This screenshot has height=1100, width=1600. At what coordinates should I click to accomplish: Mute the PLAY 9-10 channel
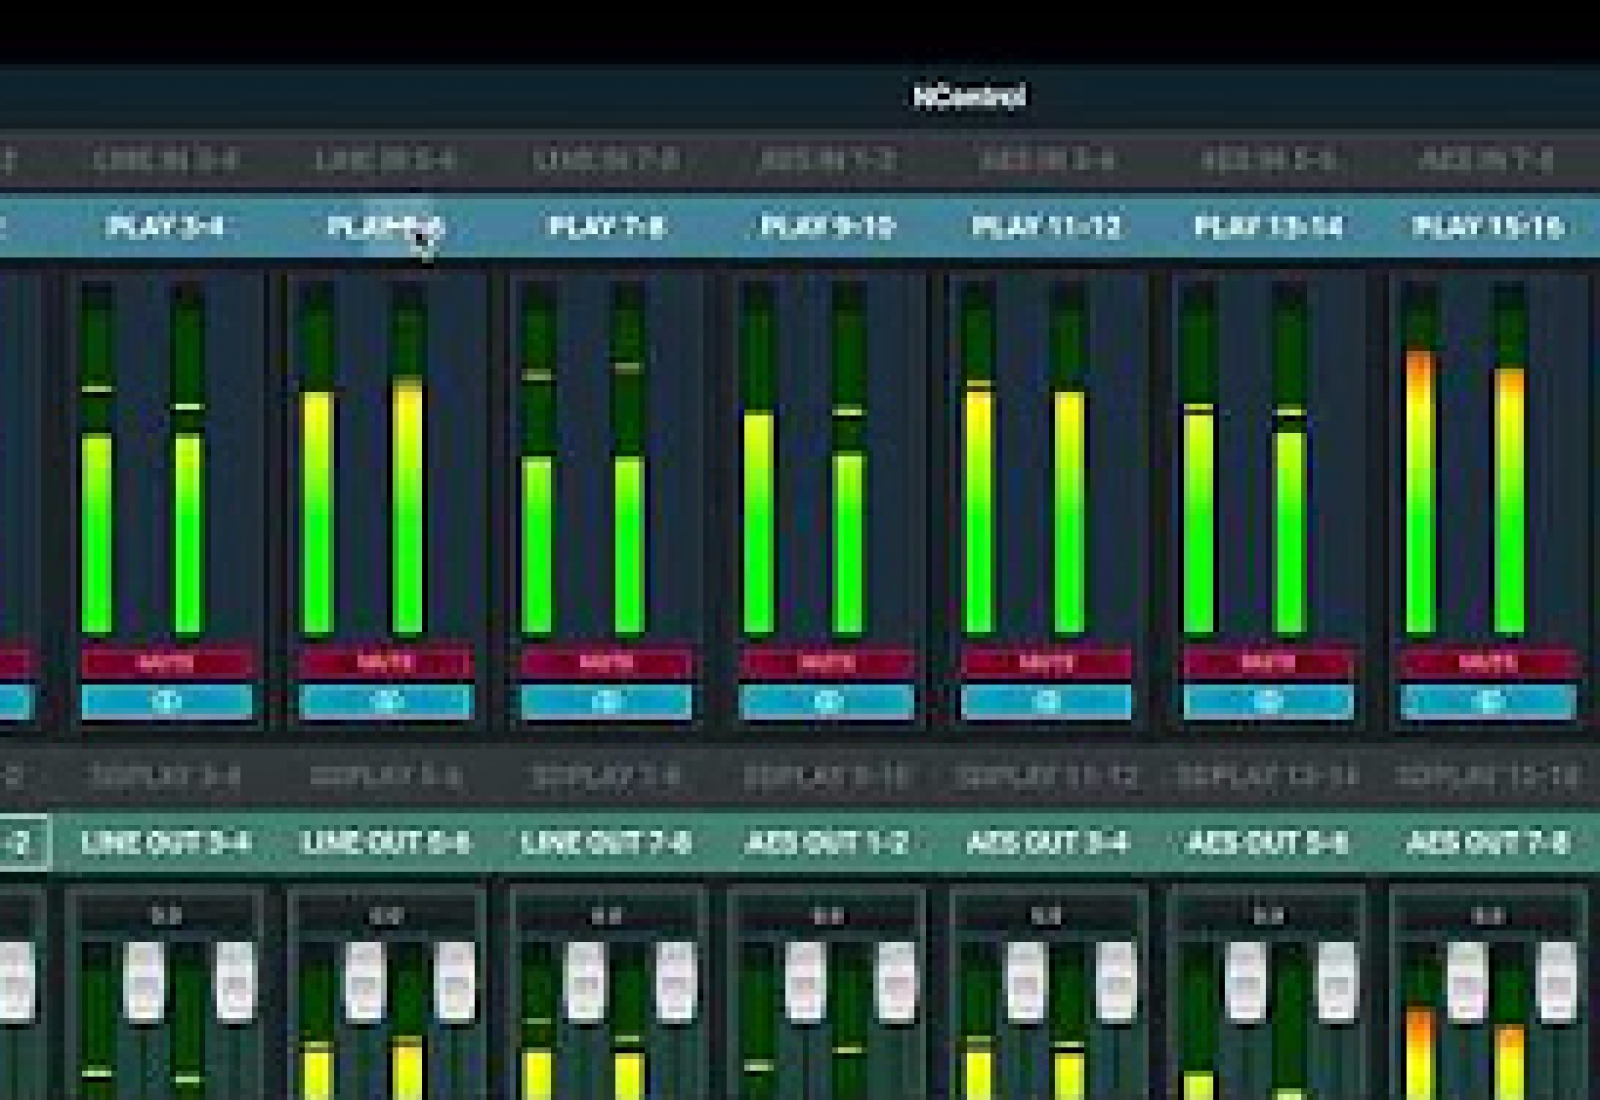(827, 662)
